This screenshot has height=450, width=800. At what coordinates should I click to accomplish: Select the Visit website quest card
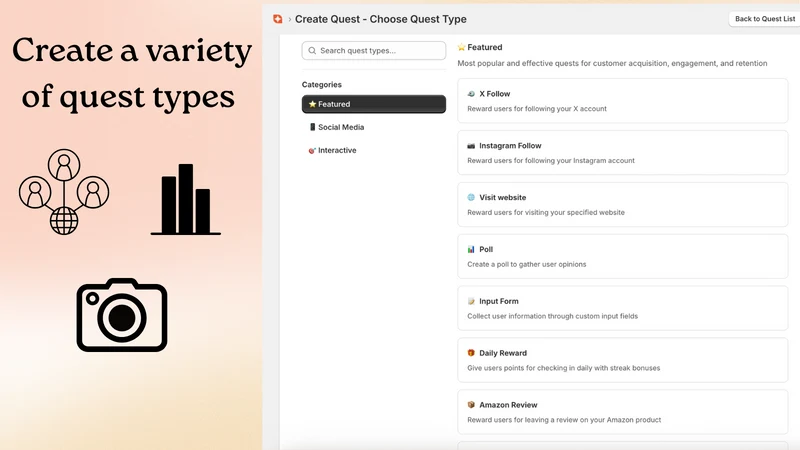coord(622,205)
